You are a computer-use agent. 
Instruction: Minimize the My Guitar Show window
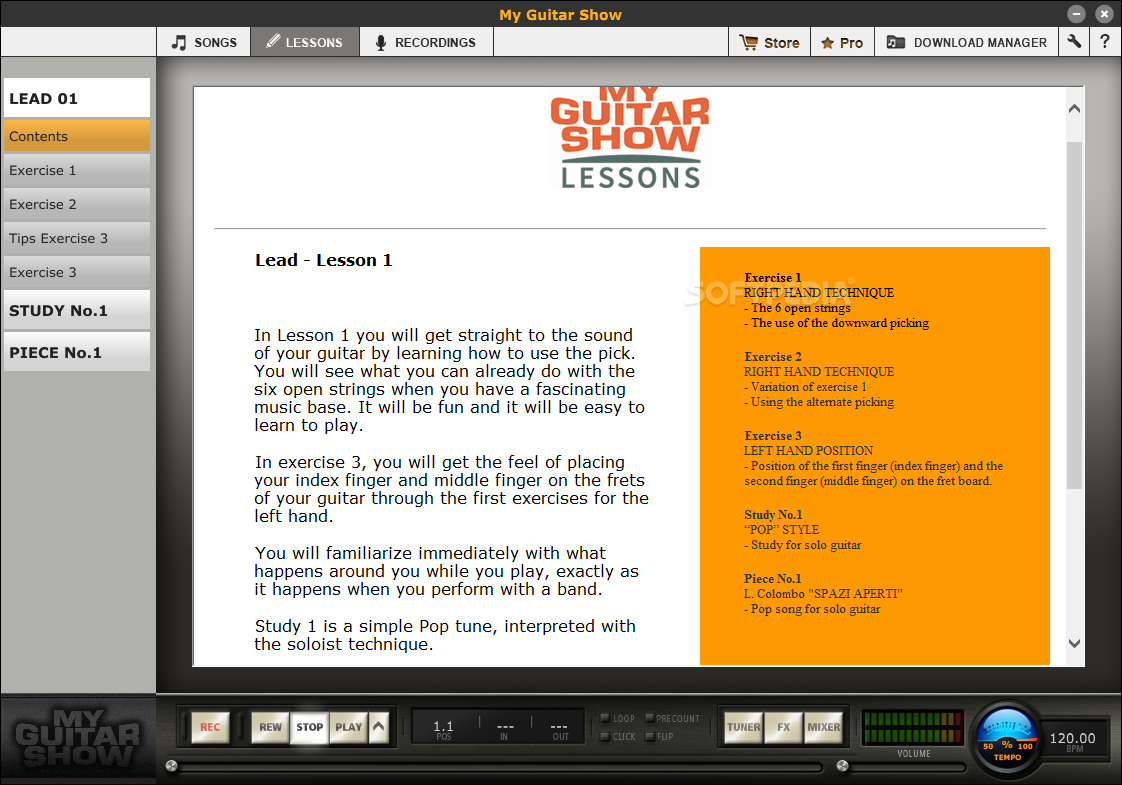pos(1076,14)
